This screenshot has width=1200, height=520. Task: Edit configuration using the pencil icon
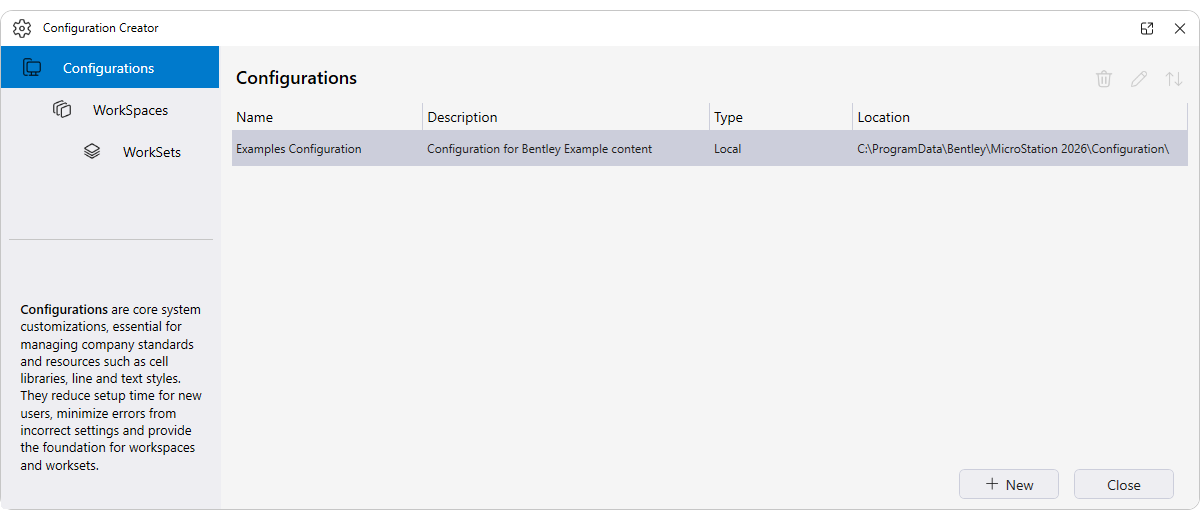point(1139,79)
